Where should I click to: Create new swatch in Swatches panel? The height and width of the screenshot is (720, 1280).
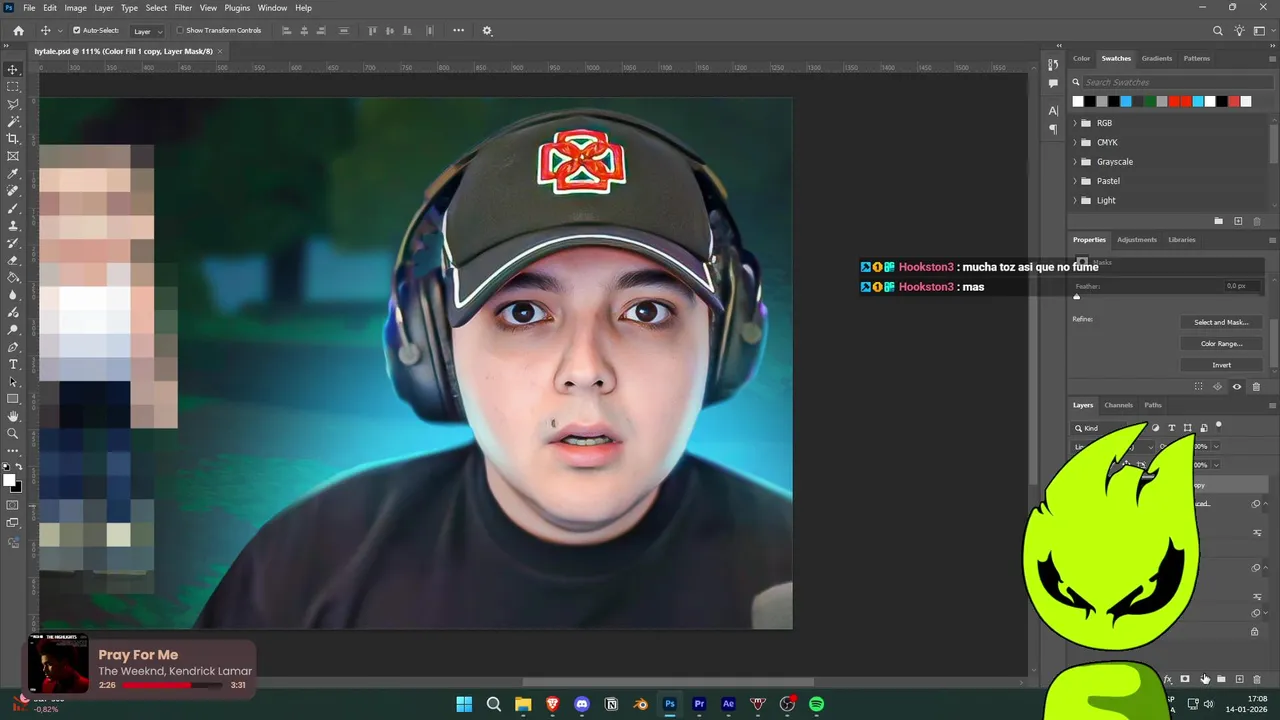pyautogui.click(x=1238, y=221)
